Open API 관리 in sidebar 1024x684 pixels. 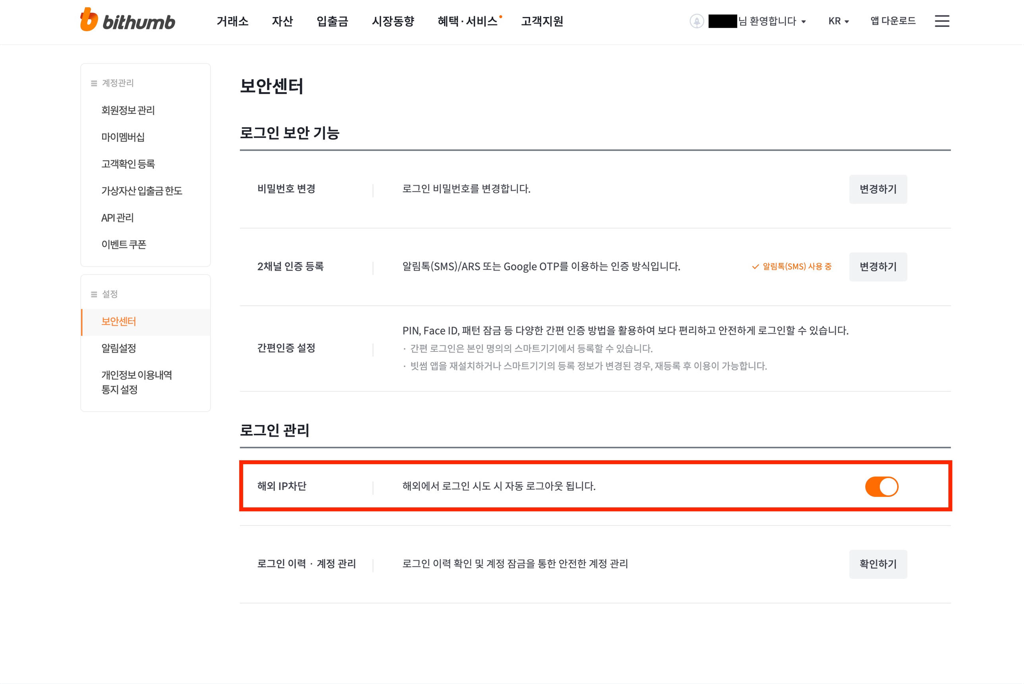118,218
